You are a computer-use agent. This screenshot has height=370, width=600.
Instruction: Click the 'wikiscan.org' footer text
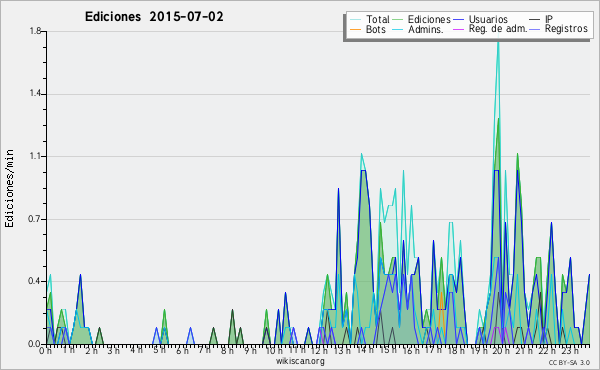300,361
